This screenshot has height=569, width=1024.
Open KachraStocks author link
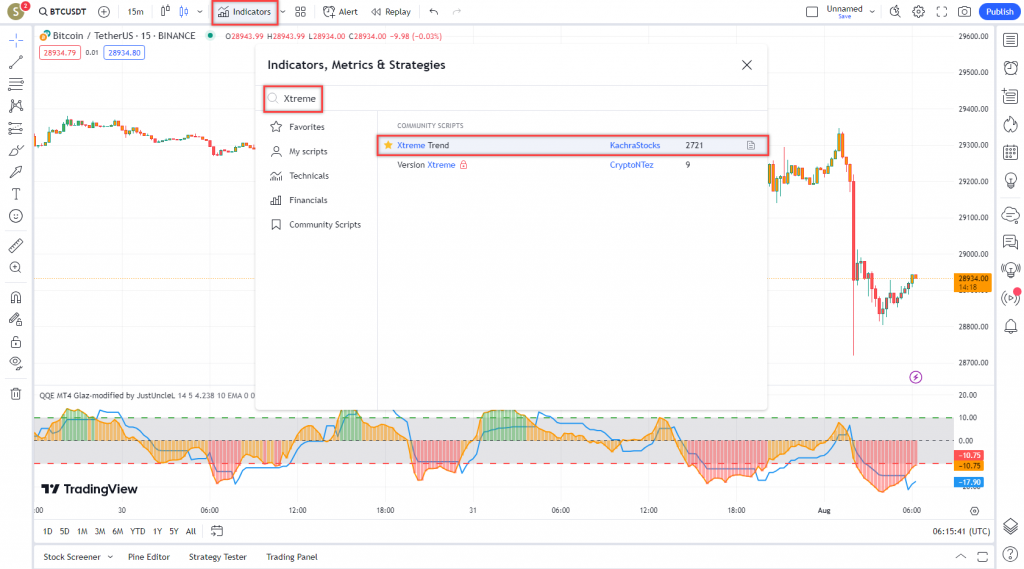pos(635,145)
